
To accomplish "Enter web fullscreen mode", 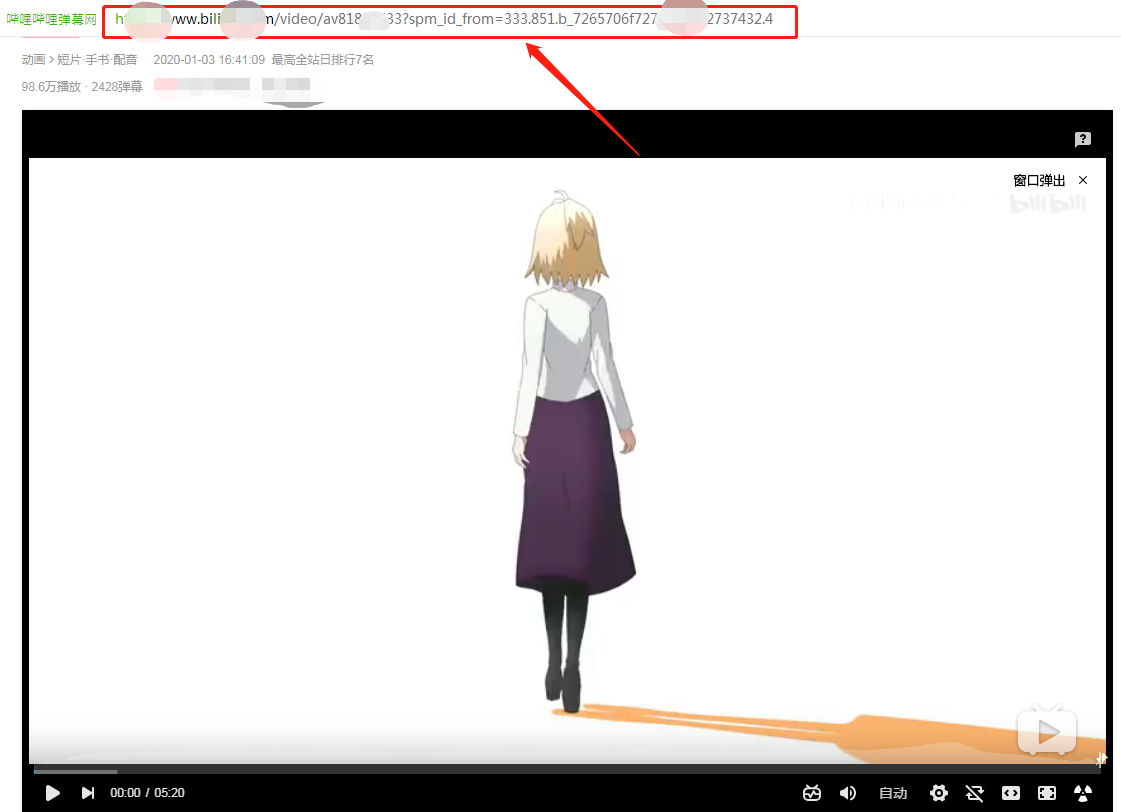I will (x=1047, y=793).
